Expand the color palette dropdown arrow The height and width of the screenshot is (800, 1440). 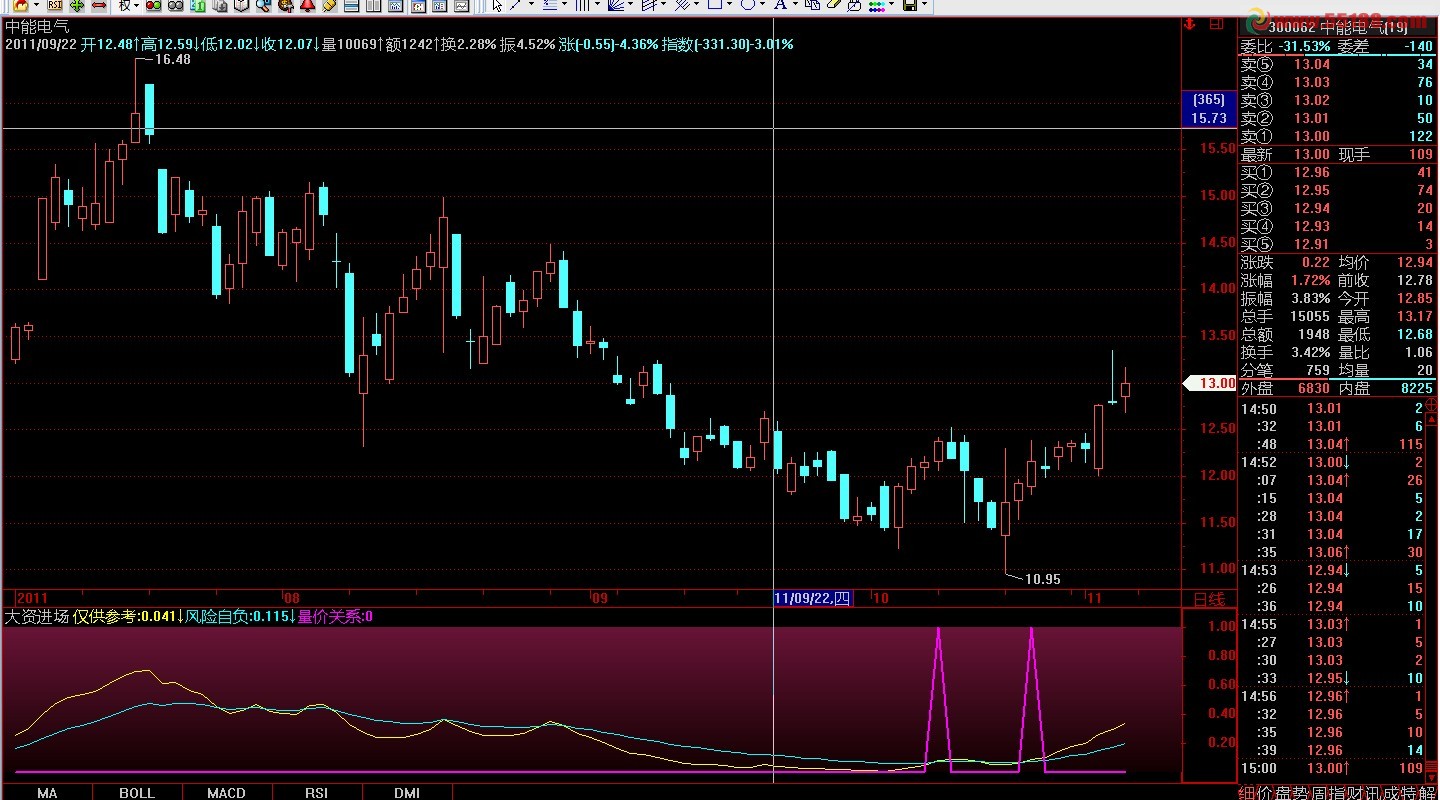tap(892, 5)
